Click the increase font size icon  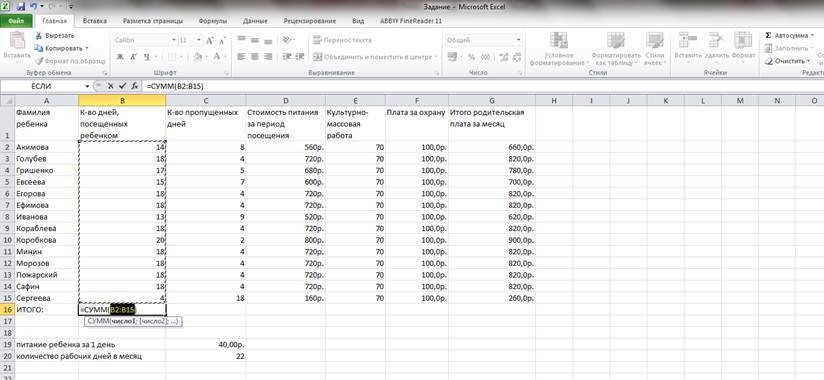point(210,40)
